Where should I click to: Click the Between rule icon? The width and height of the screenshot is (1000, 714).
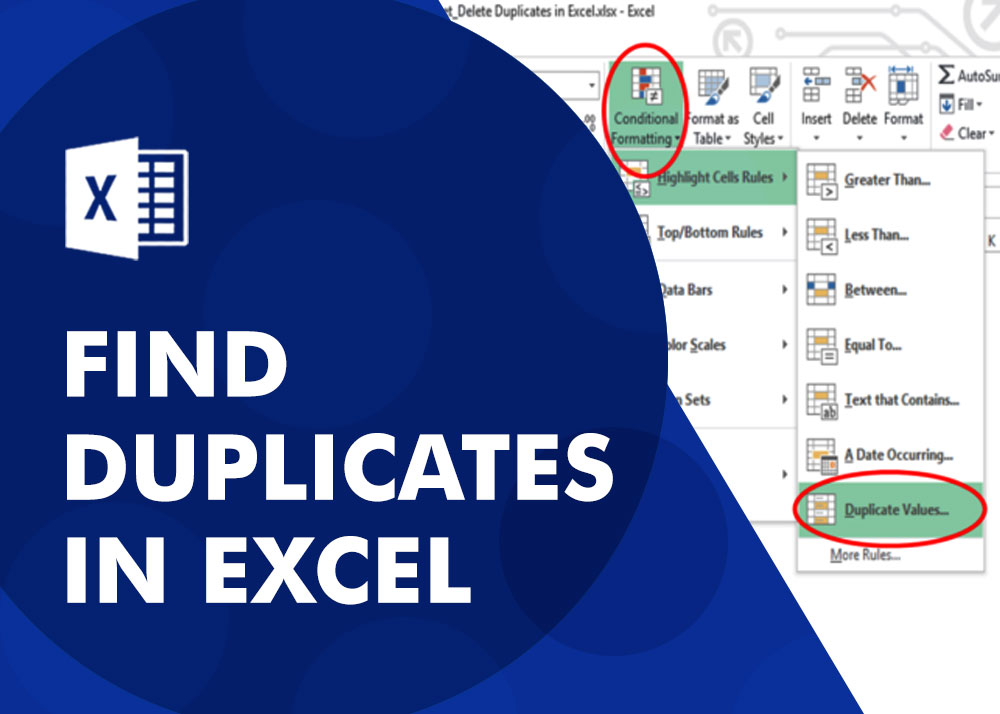point(821,290)
